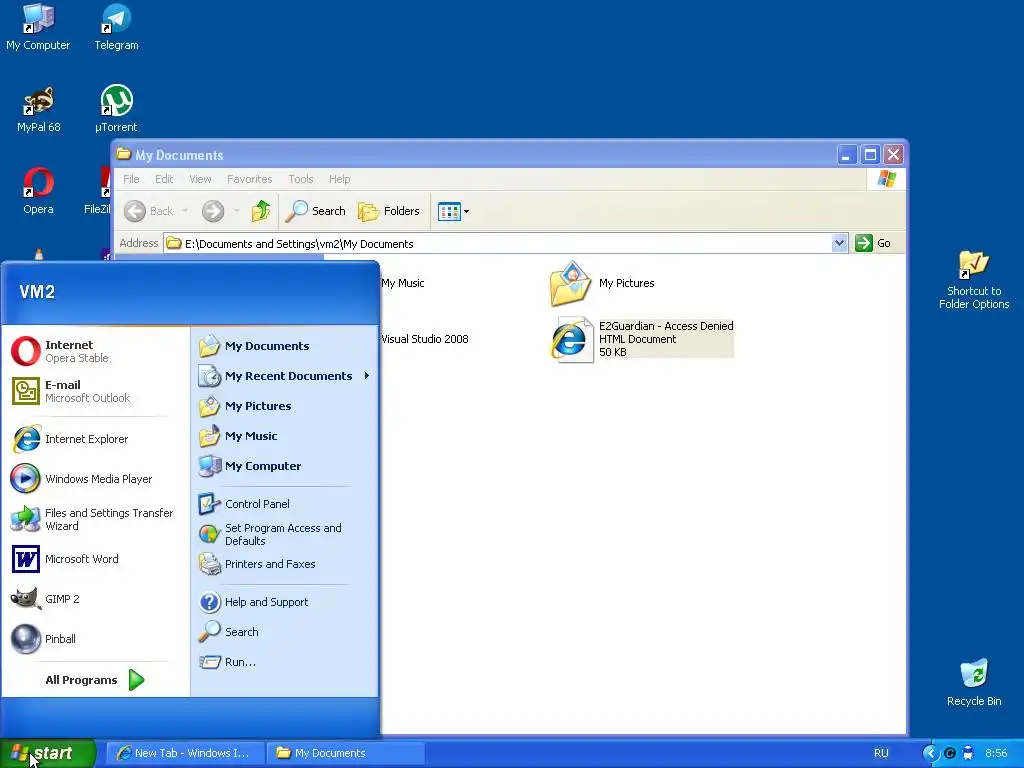Select the Recycle Bin desktop icon

pos(974,682)
